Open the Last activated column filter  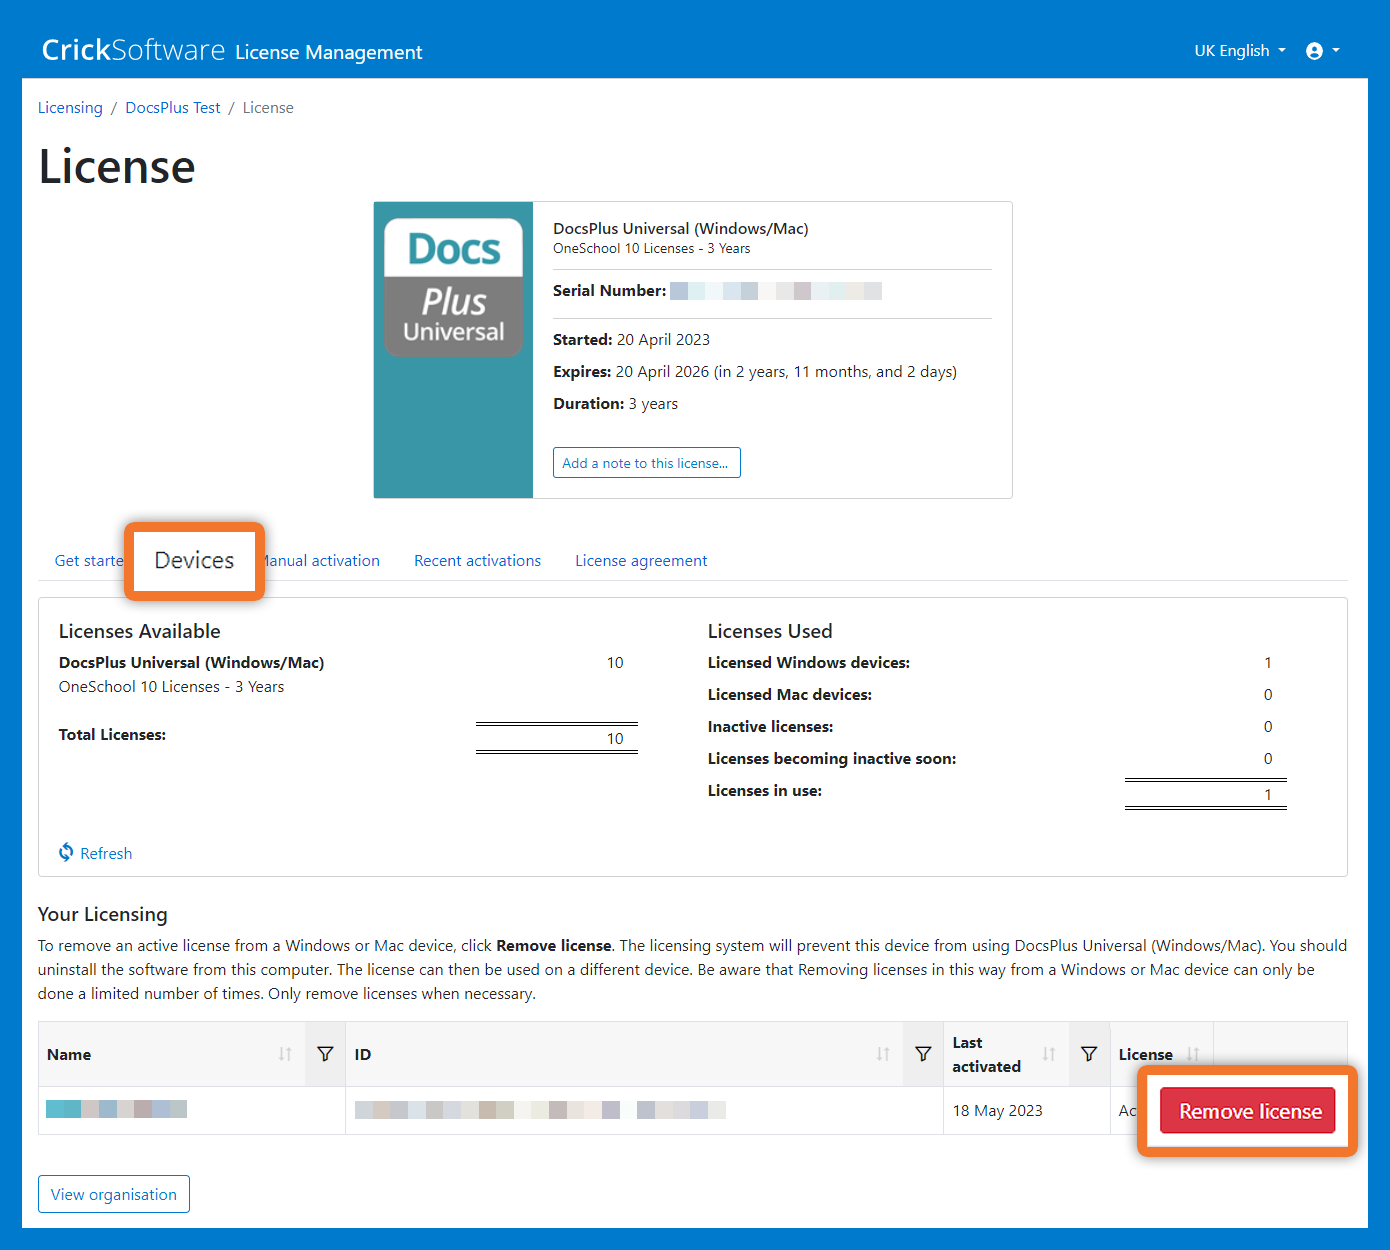point(1089,1054)
